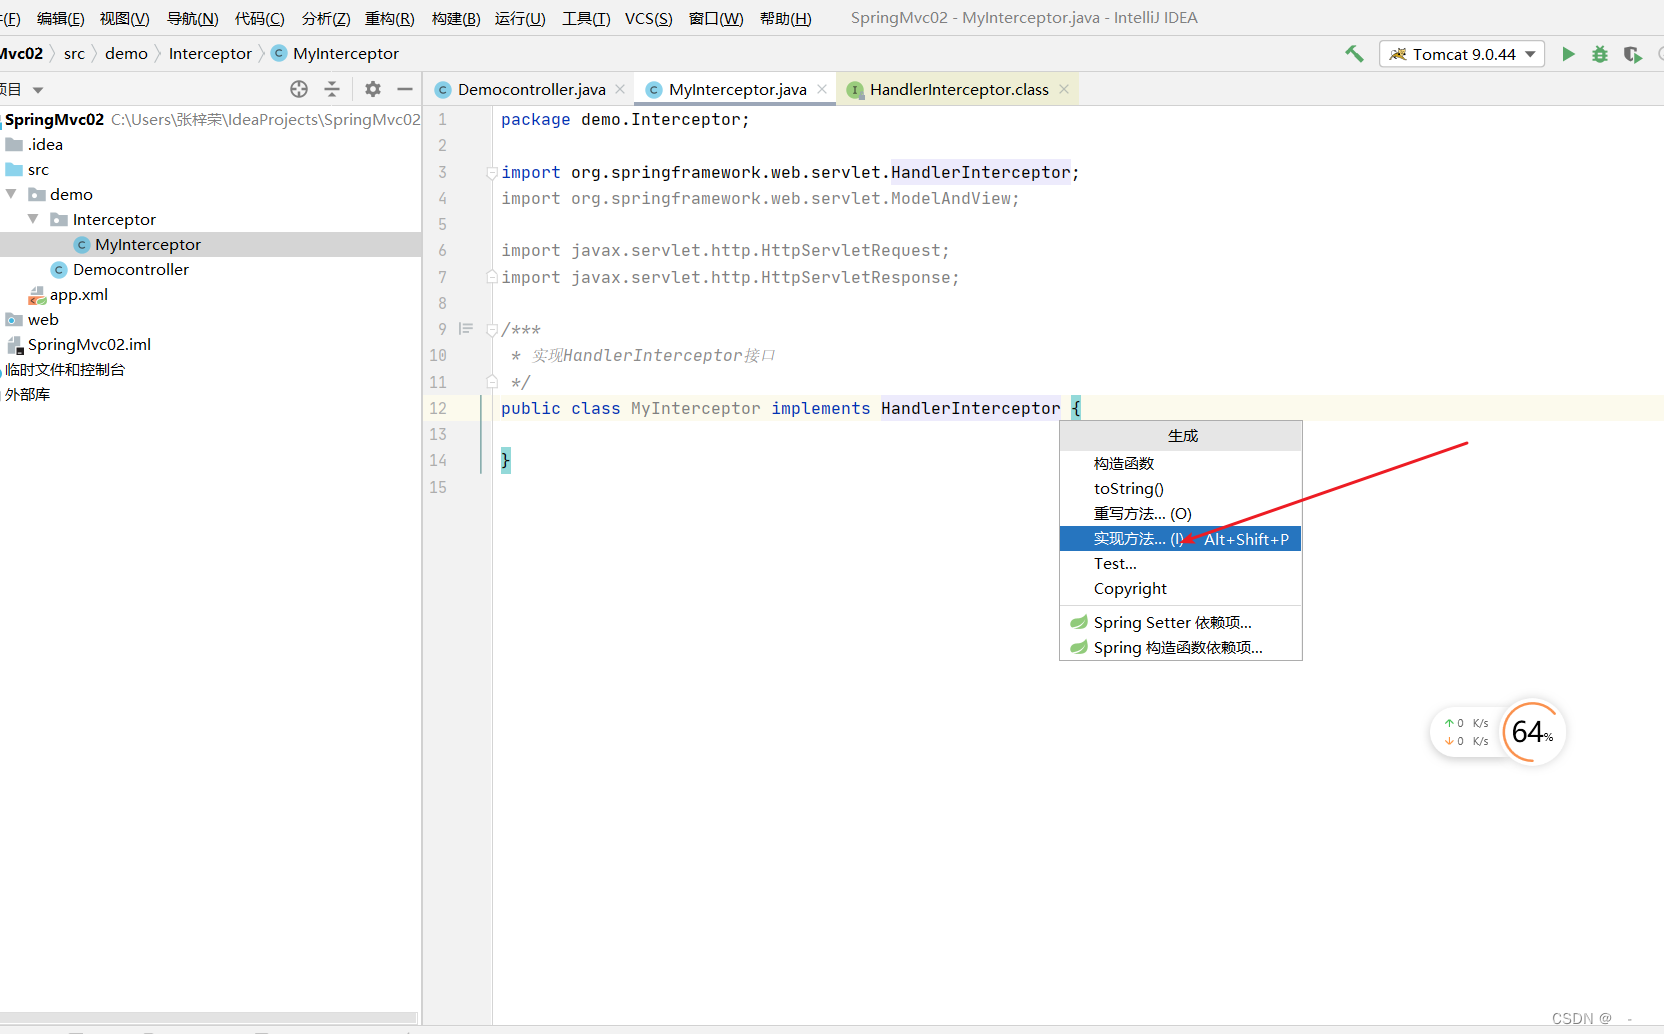Open the project view selector dropdown arrow
Screen dimensions: 1664x1034
tap(38, 90)
